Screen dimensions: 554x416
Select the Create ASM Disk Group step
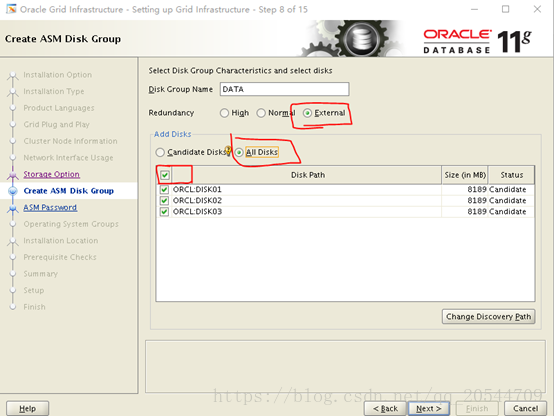click(69, 191)
